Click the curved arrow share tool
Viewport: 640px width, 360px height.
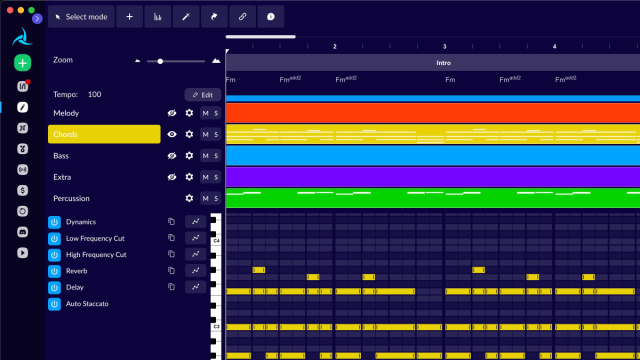point(214,17)
